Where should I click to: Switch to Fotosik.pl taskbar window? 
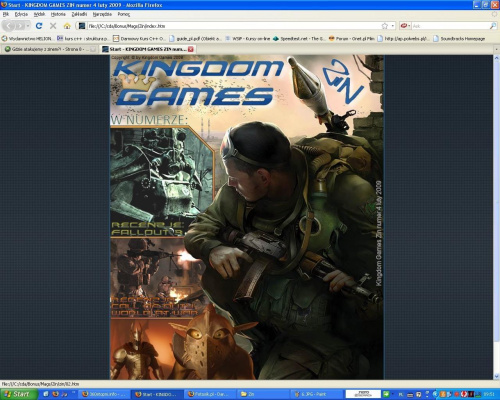pos(210,394)
